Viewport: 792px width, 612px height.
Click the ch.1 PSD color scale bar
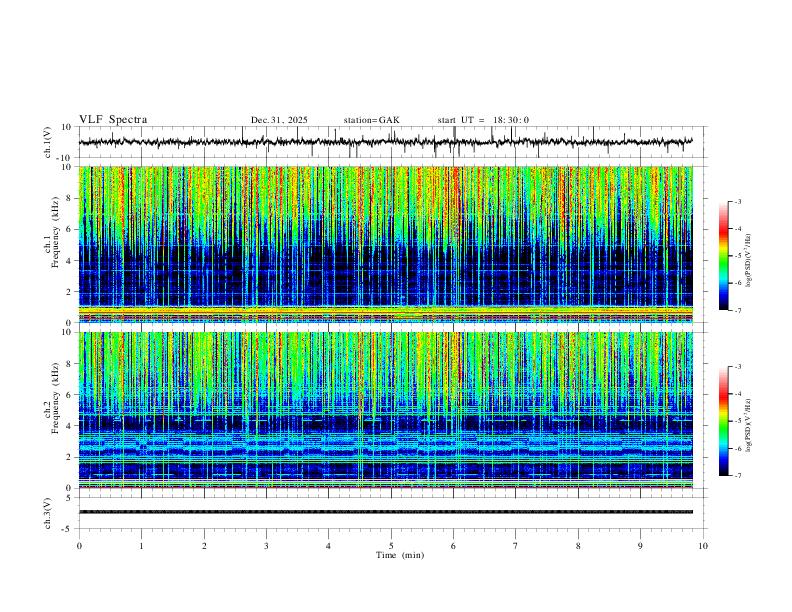pos(723,256)
